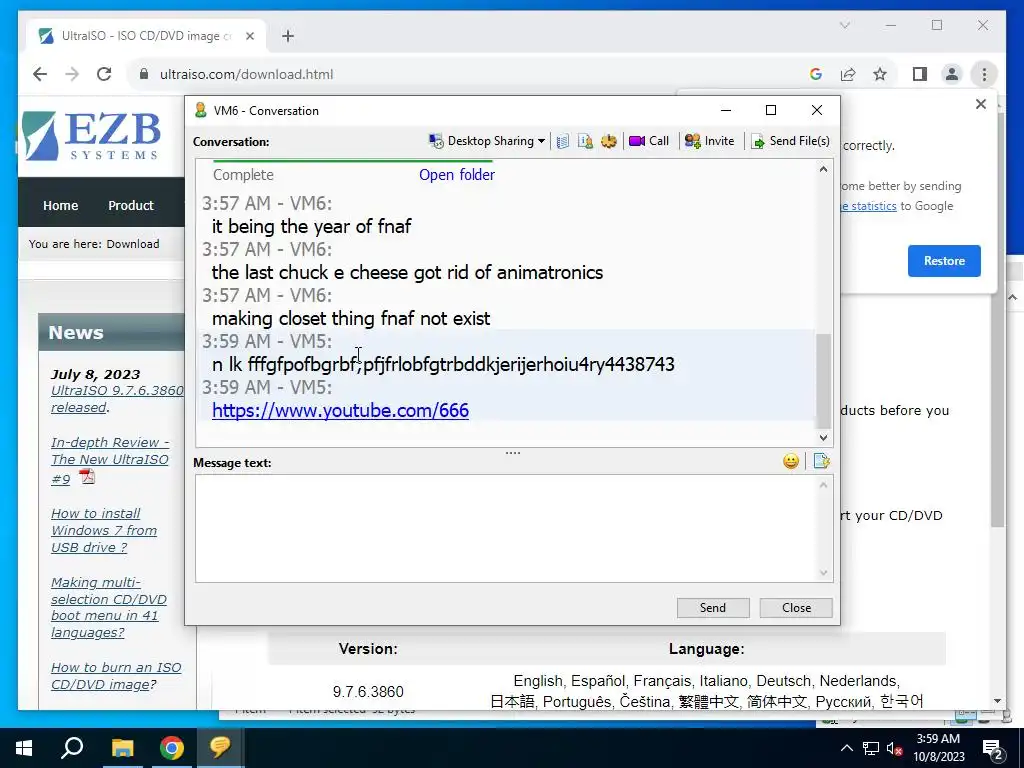1024x768 pixels.
Task: Open Product in website nav bar
Action: (131, 205)
